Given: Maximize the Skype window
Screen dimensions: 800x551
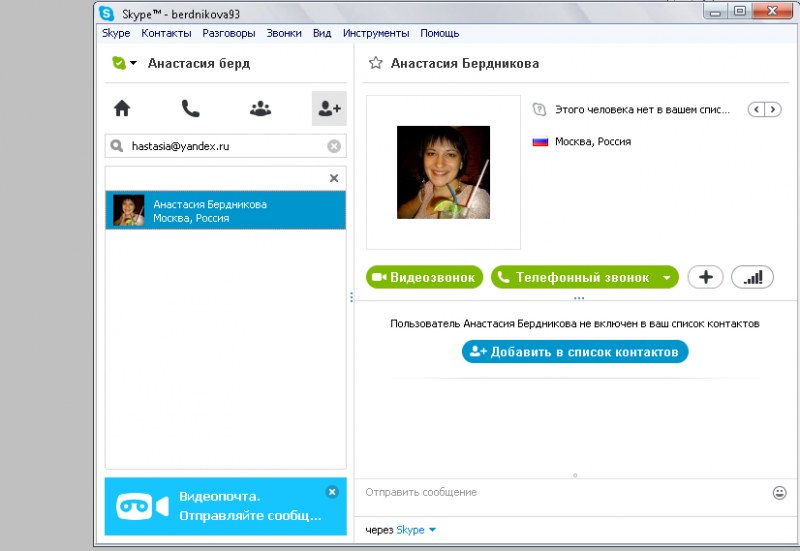Looking at the screenshot, I should click(740, 12).
